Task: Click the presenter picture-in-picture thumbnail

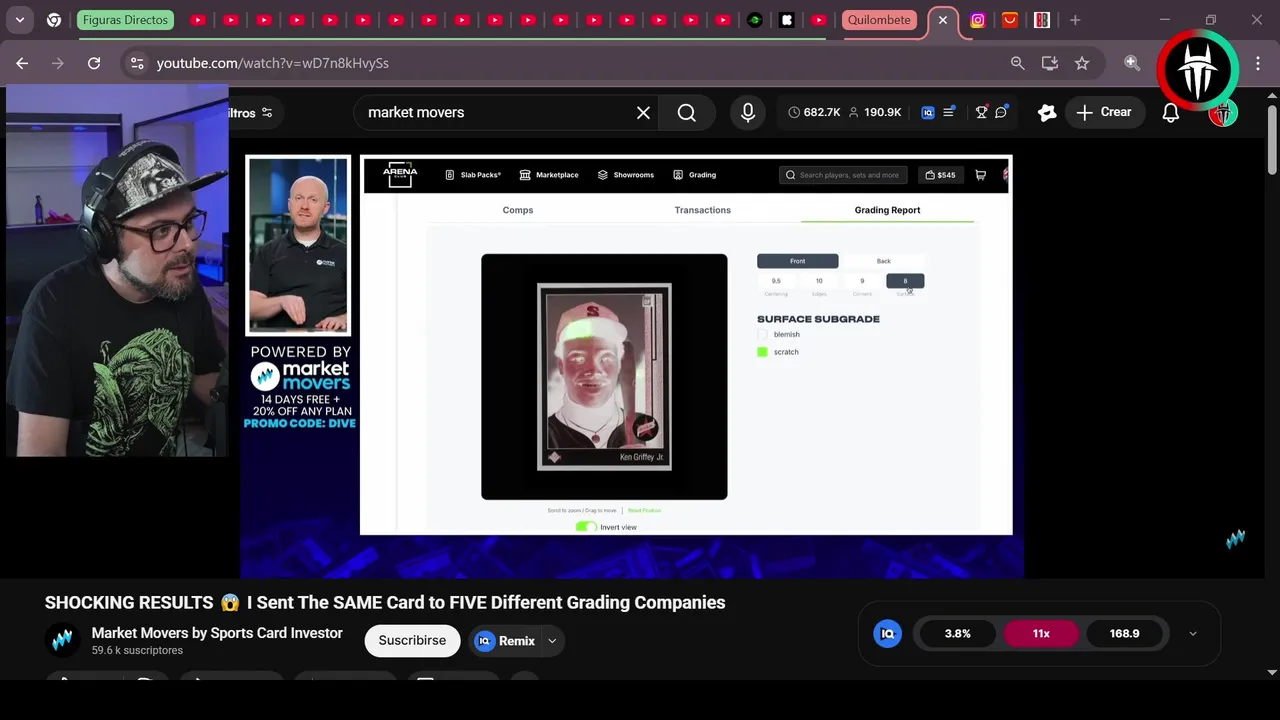Action: (298, 246)
